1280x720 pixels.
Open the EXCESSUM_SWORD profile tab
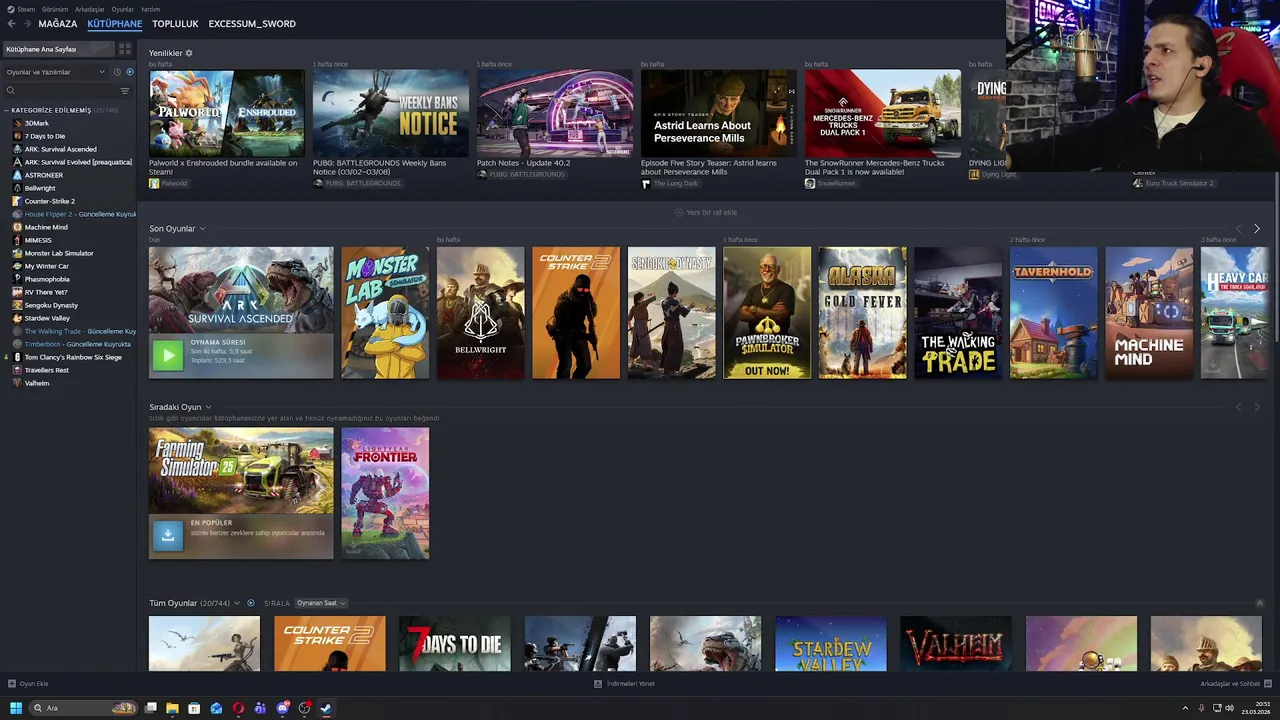click(x=252, y=24)
